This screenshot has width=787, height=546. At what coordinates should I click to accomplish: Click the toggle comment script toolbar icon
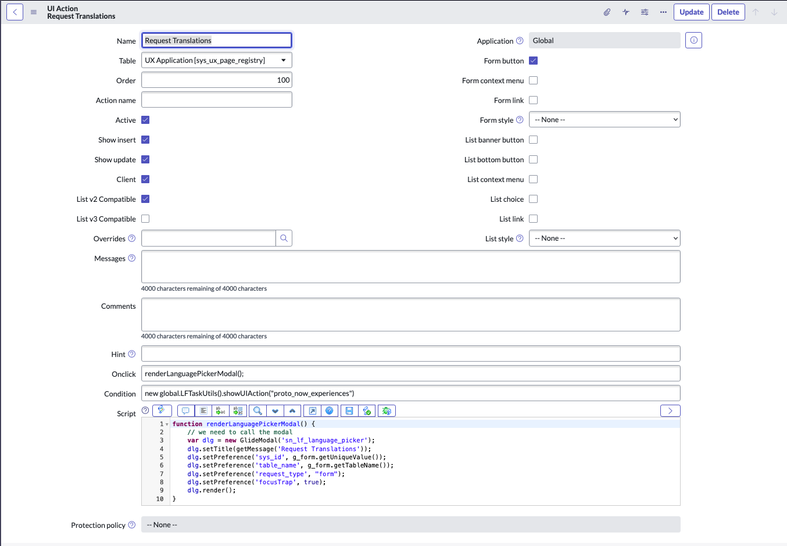pyautogui.click(x=186, y=411)
